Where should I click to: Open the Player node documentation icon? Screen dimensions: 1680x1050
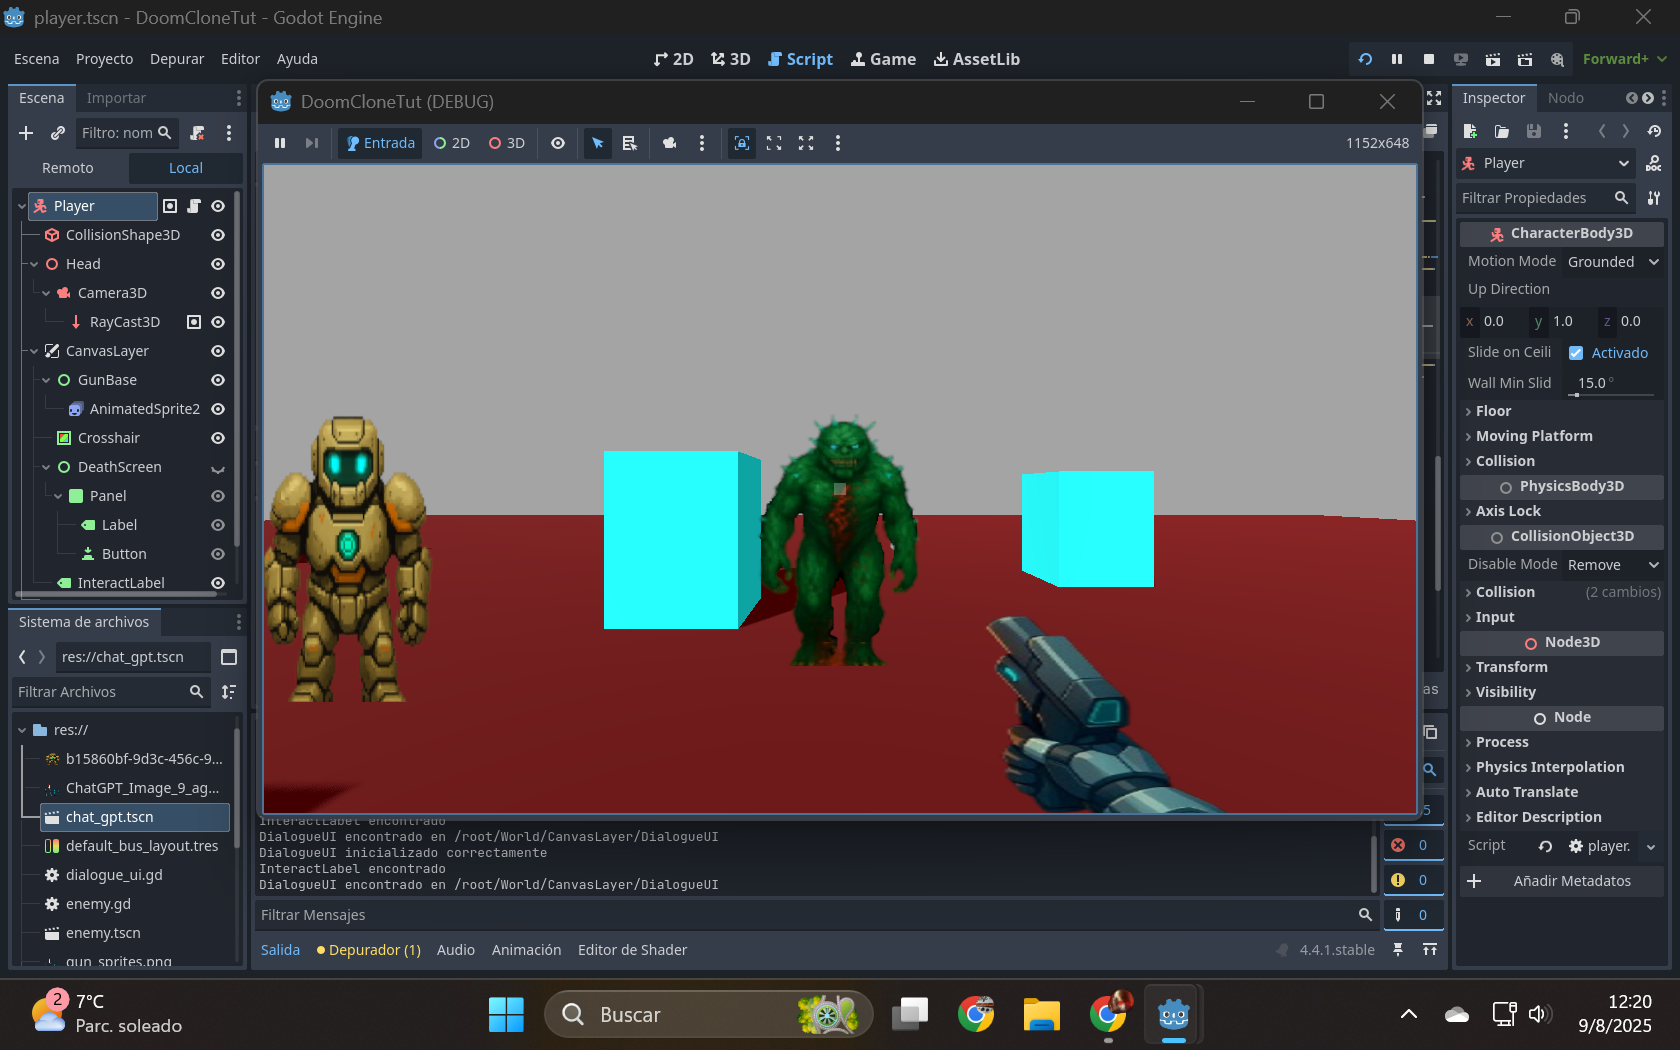[x=1654, y=163]
